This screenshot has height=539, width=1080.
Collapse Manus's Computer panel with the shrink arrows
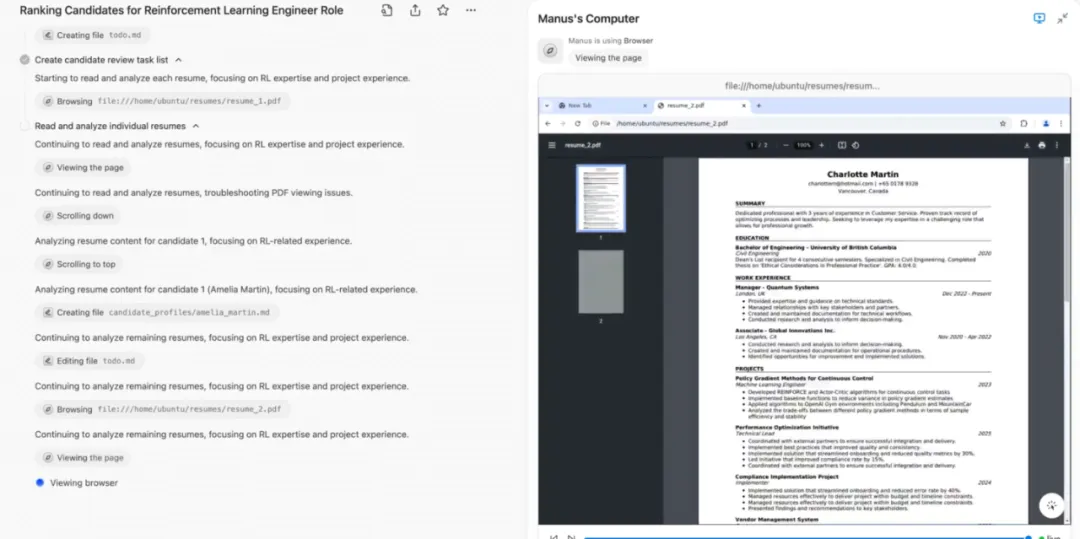(1062, 19)
